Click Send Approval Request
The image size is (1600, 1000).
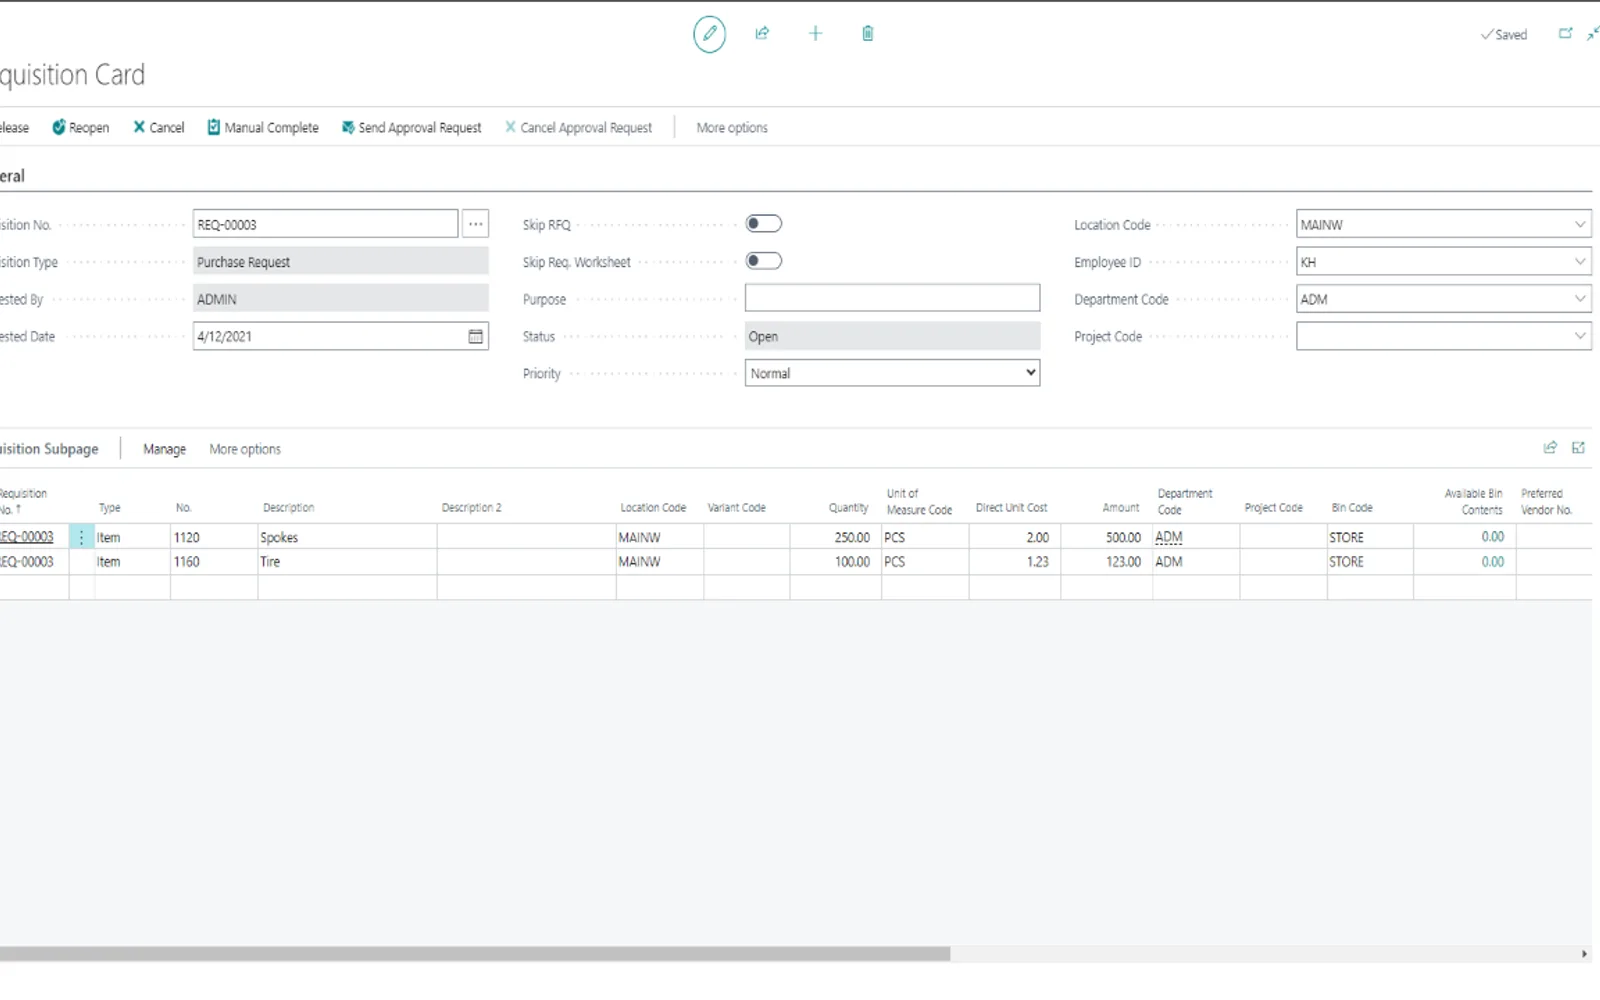(x=411, y=128)
